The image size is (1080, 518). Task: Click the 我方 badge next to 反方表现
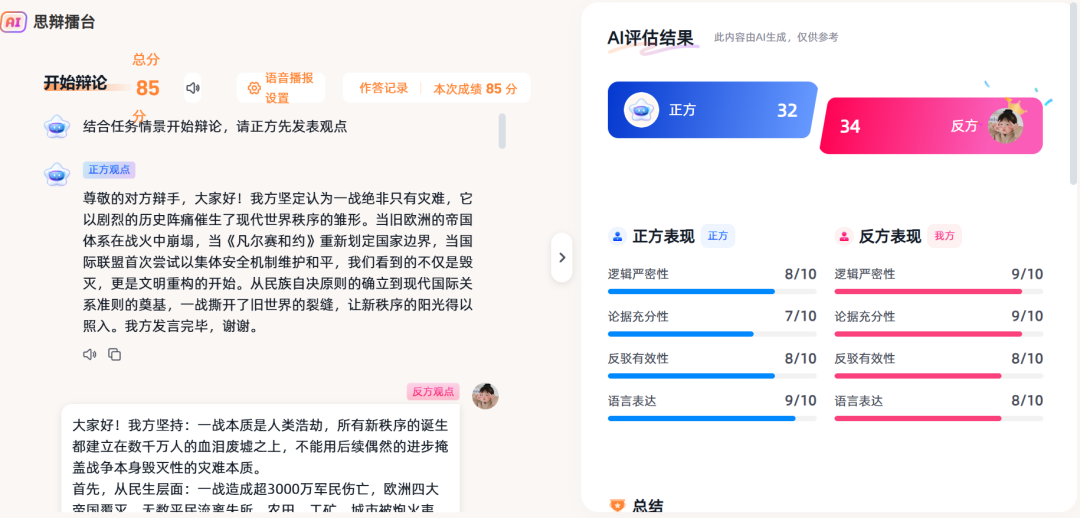click(x=944, y=236)
